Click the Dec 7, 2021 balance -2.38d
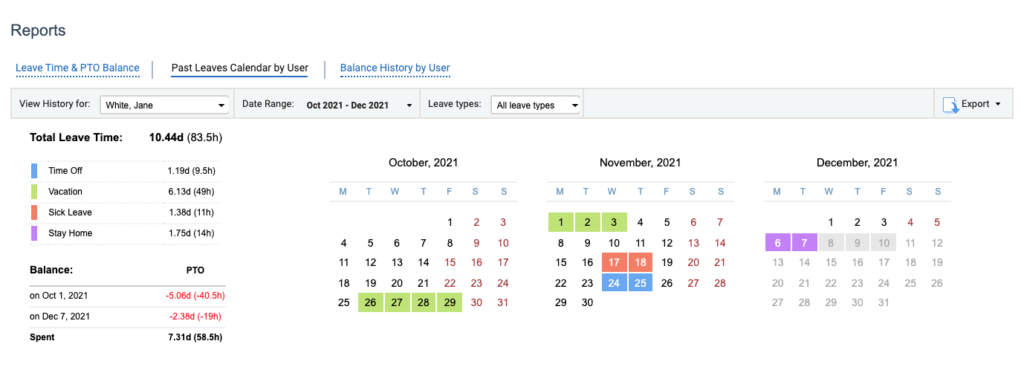This screenshot has width=1024, height=370. [195, 316]
